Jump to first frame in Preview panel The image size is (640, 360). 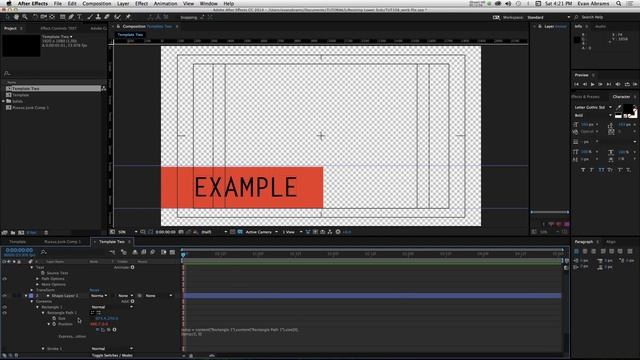pyautogui.click(x=576, y=84)
